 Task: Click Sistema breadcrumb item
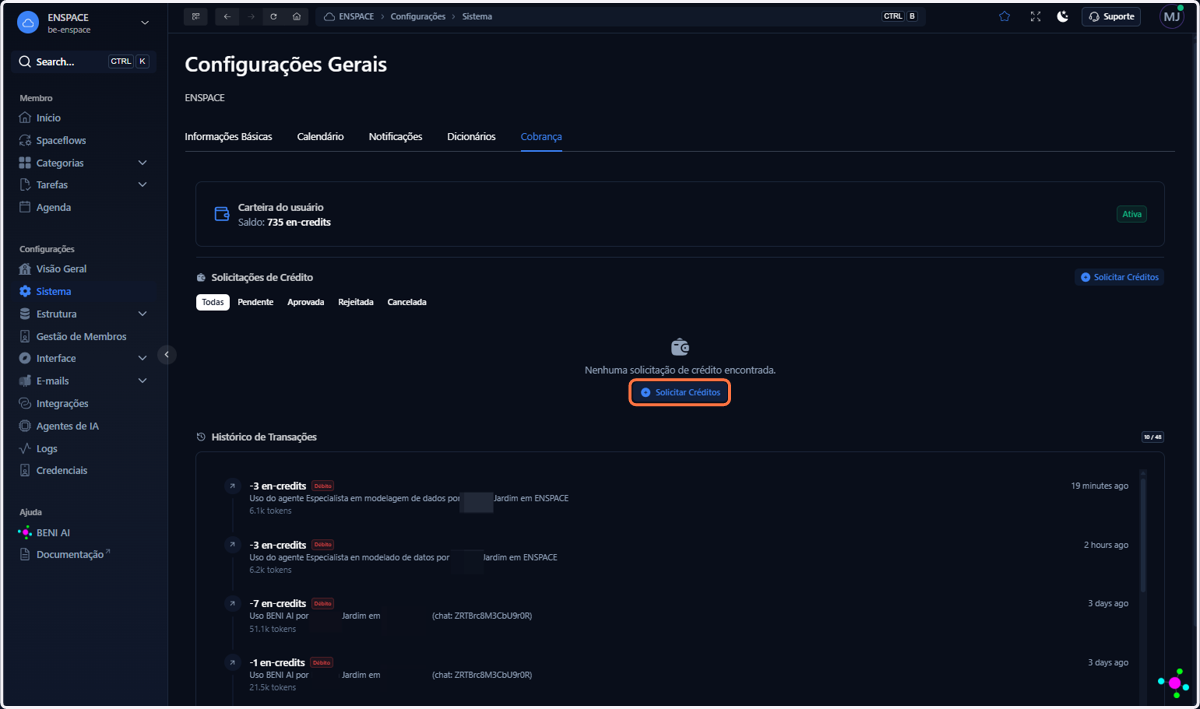tap(477, 17)
